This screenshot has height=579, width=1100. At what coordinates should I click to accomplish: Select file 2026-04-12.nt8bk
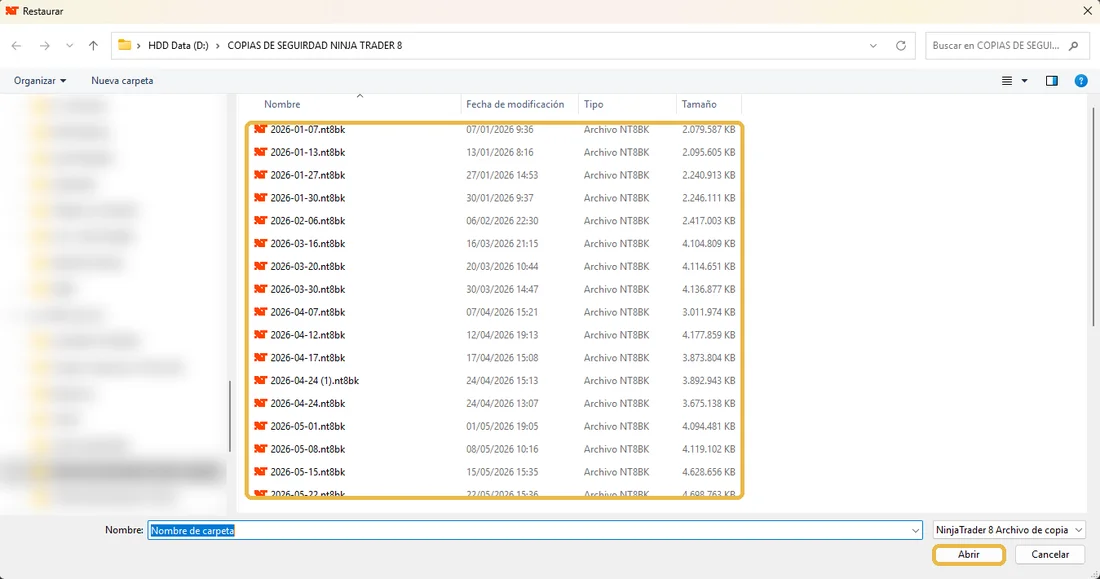point(307,335)
